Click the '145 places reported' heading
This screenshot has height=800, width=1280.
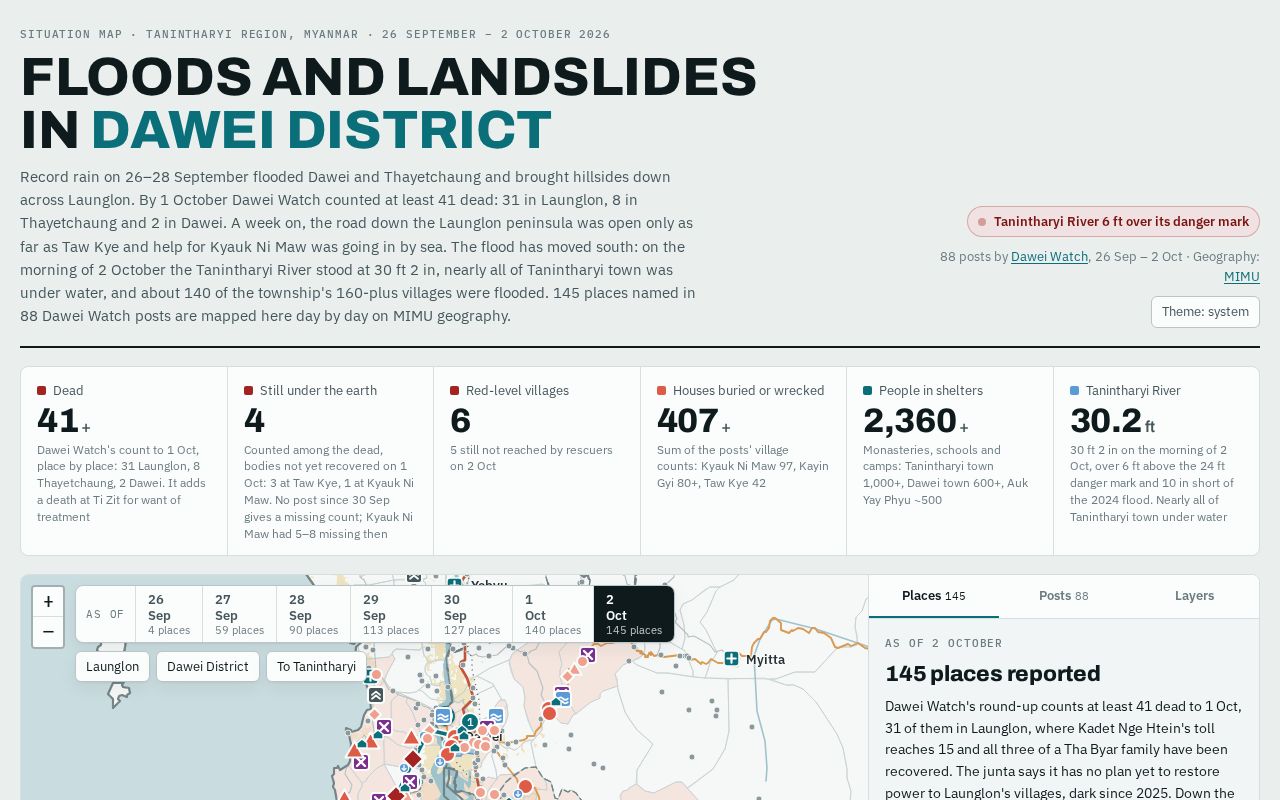coord(993,674)
